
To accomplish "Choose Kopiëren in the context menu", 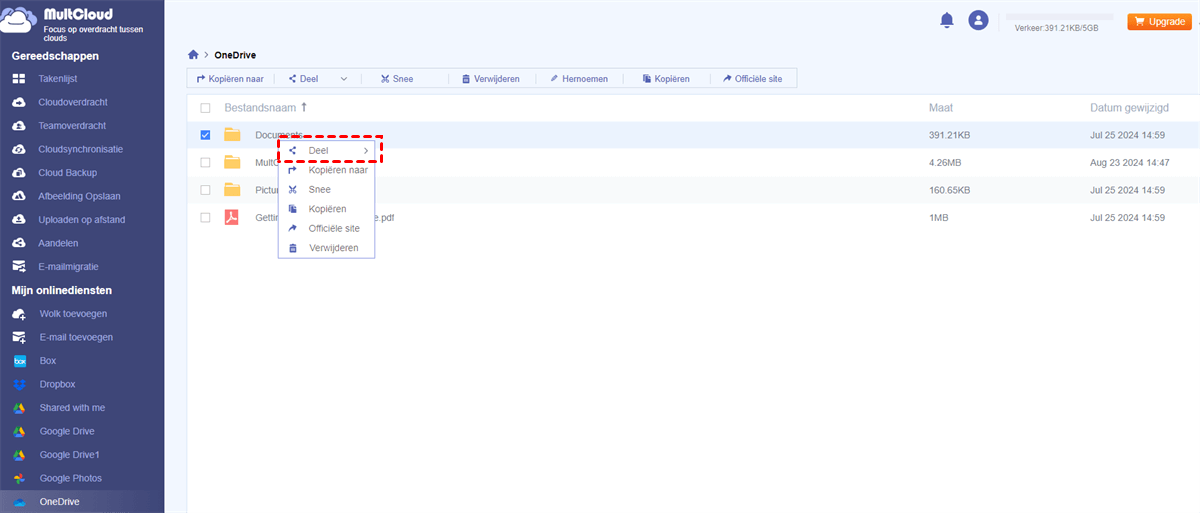I will coord(326,209).
